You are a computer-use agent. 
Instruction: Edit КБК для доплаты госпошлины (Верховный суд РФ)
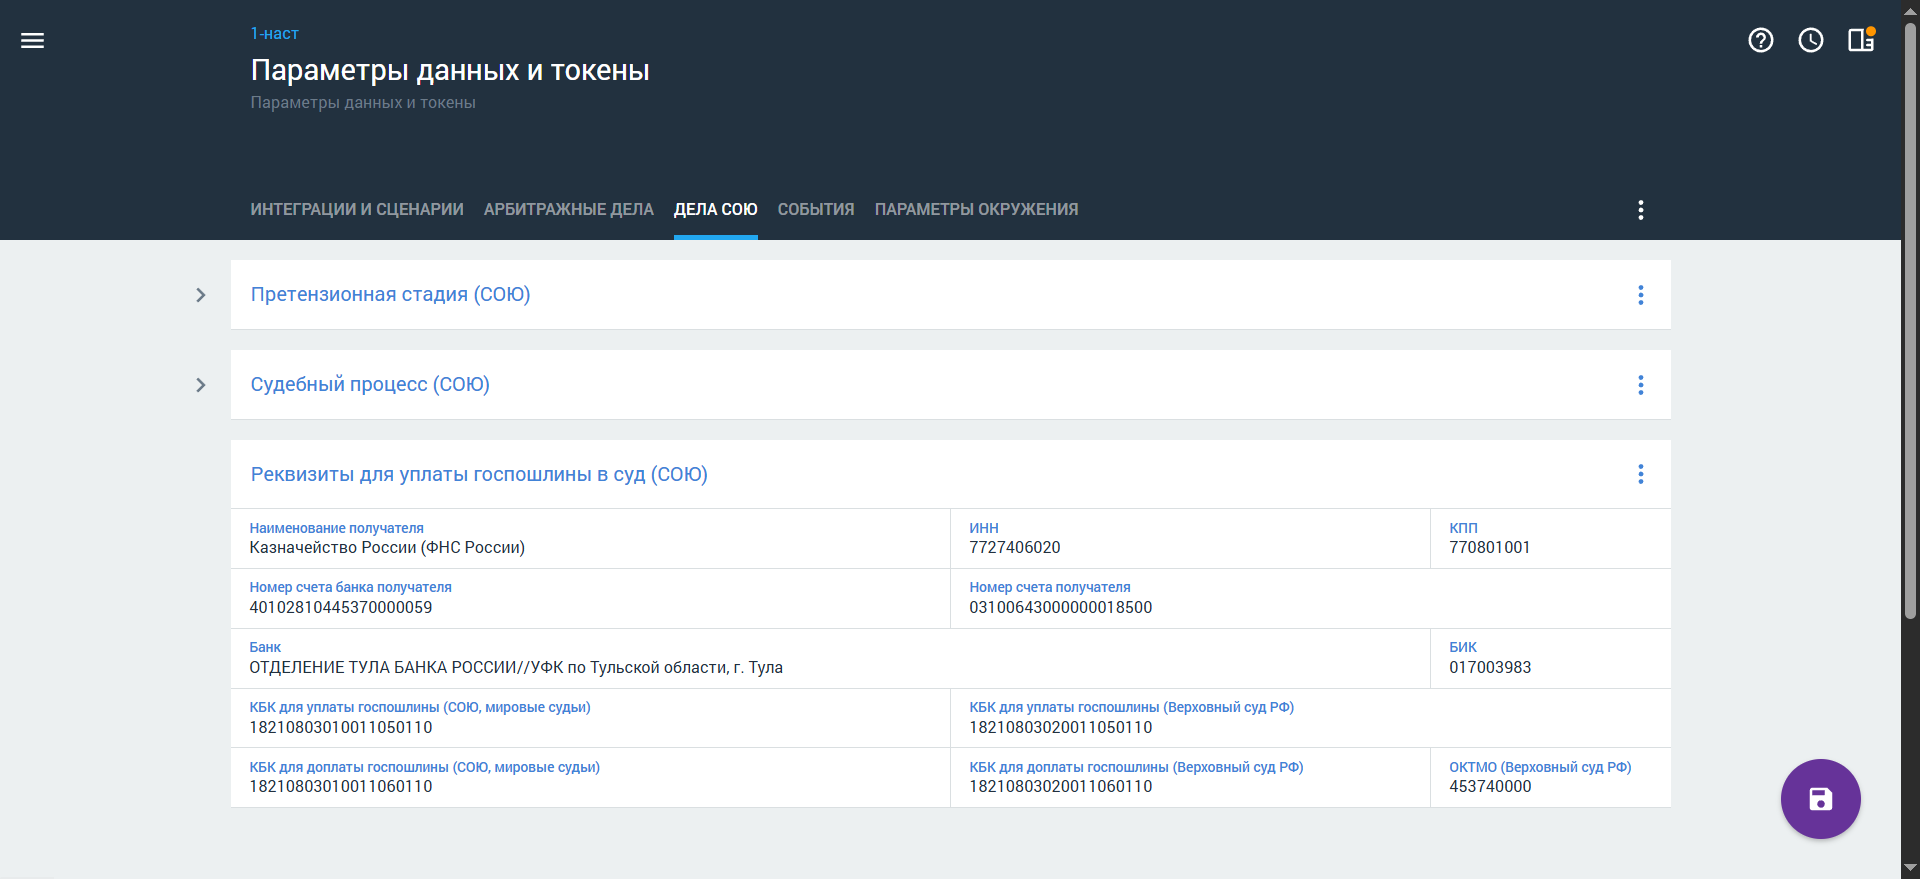[x=1190, y=777]
